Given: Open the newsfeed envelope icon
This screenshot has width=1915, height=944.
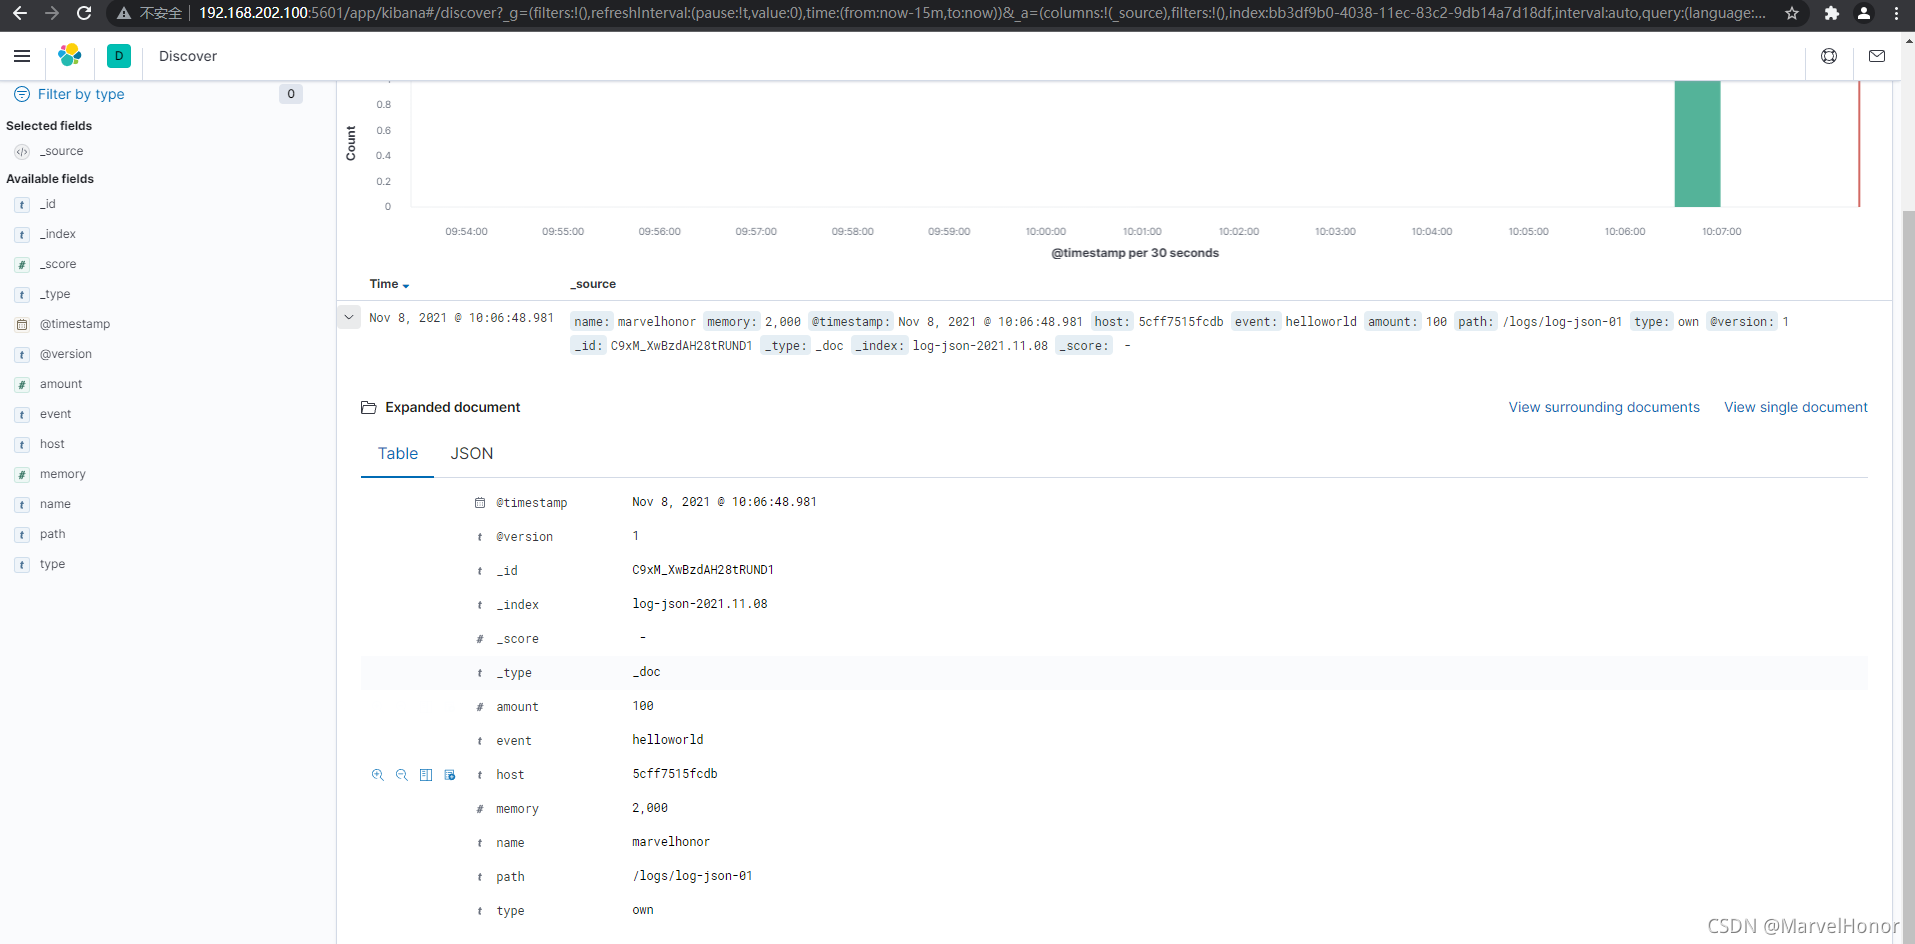Looking at the screenshot, I should [x=1877, y=56].
